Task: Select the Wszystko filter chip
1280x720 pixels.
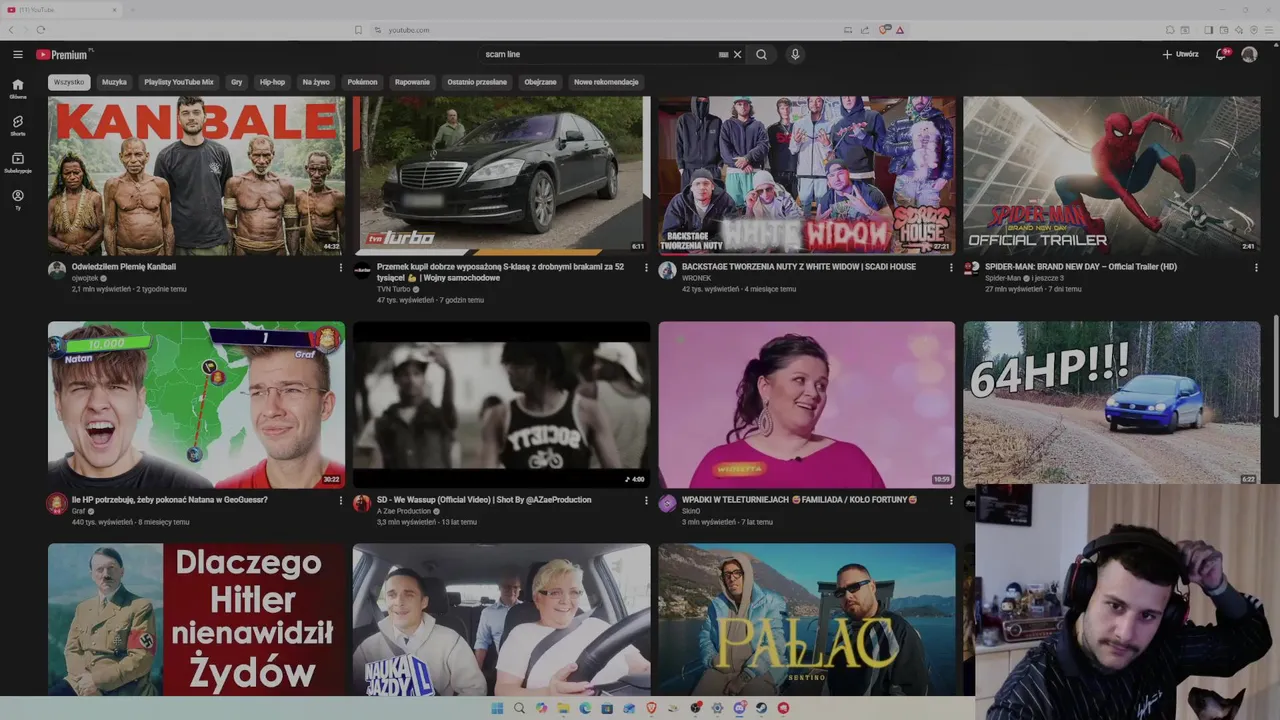Action: (x=69, y=82)
